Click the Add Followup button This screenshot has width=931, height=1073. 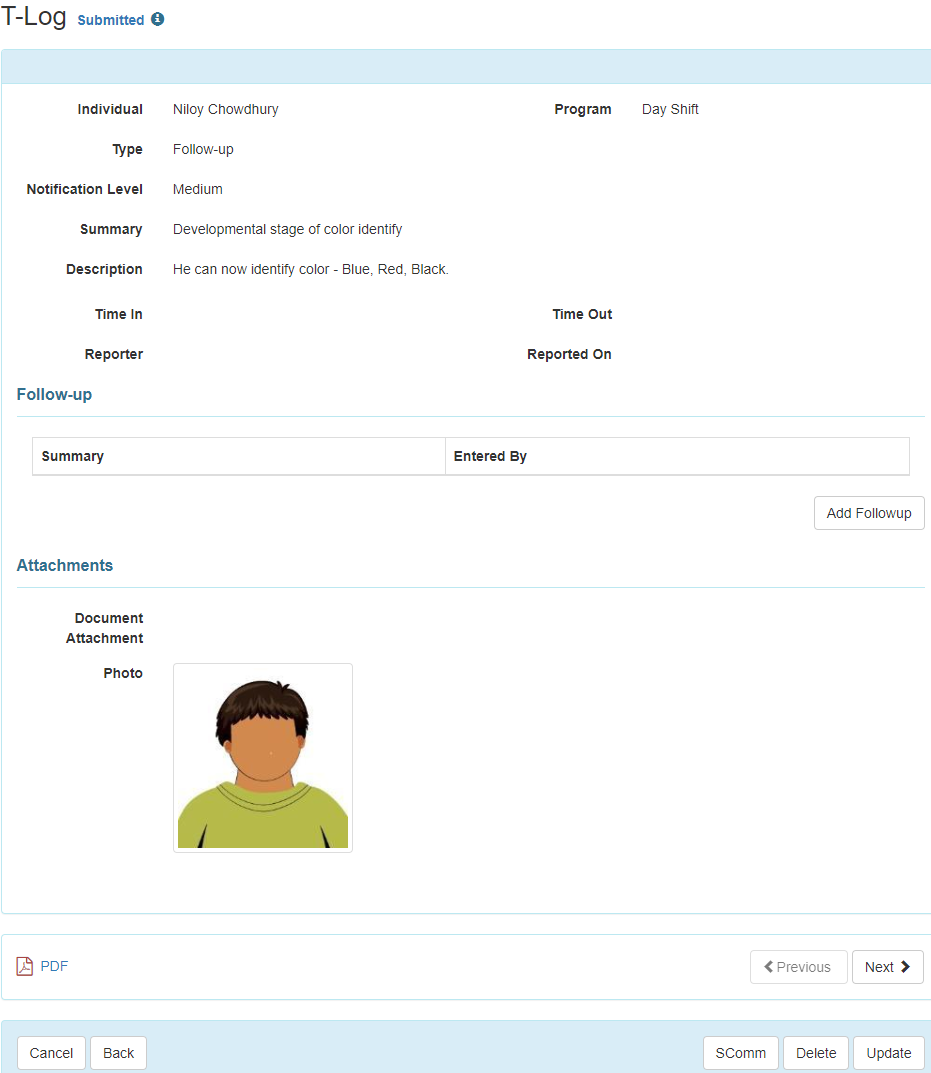(x=869, y=513)
